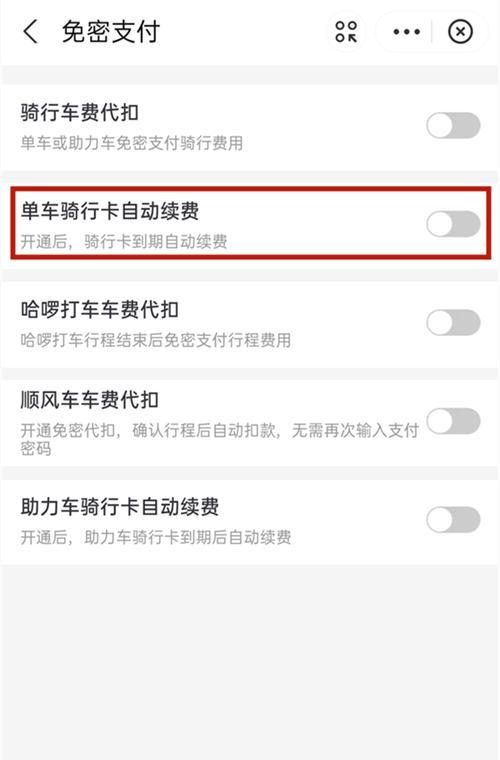Tap the 顺风车车费代扣 title
The width and height of the screenshot is (500, 760).
tap(90, 400)
